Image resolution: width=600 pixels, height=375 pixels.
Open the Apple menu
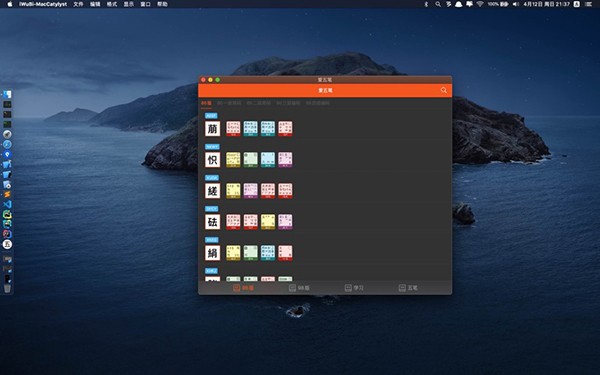click(10, 4)
